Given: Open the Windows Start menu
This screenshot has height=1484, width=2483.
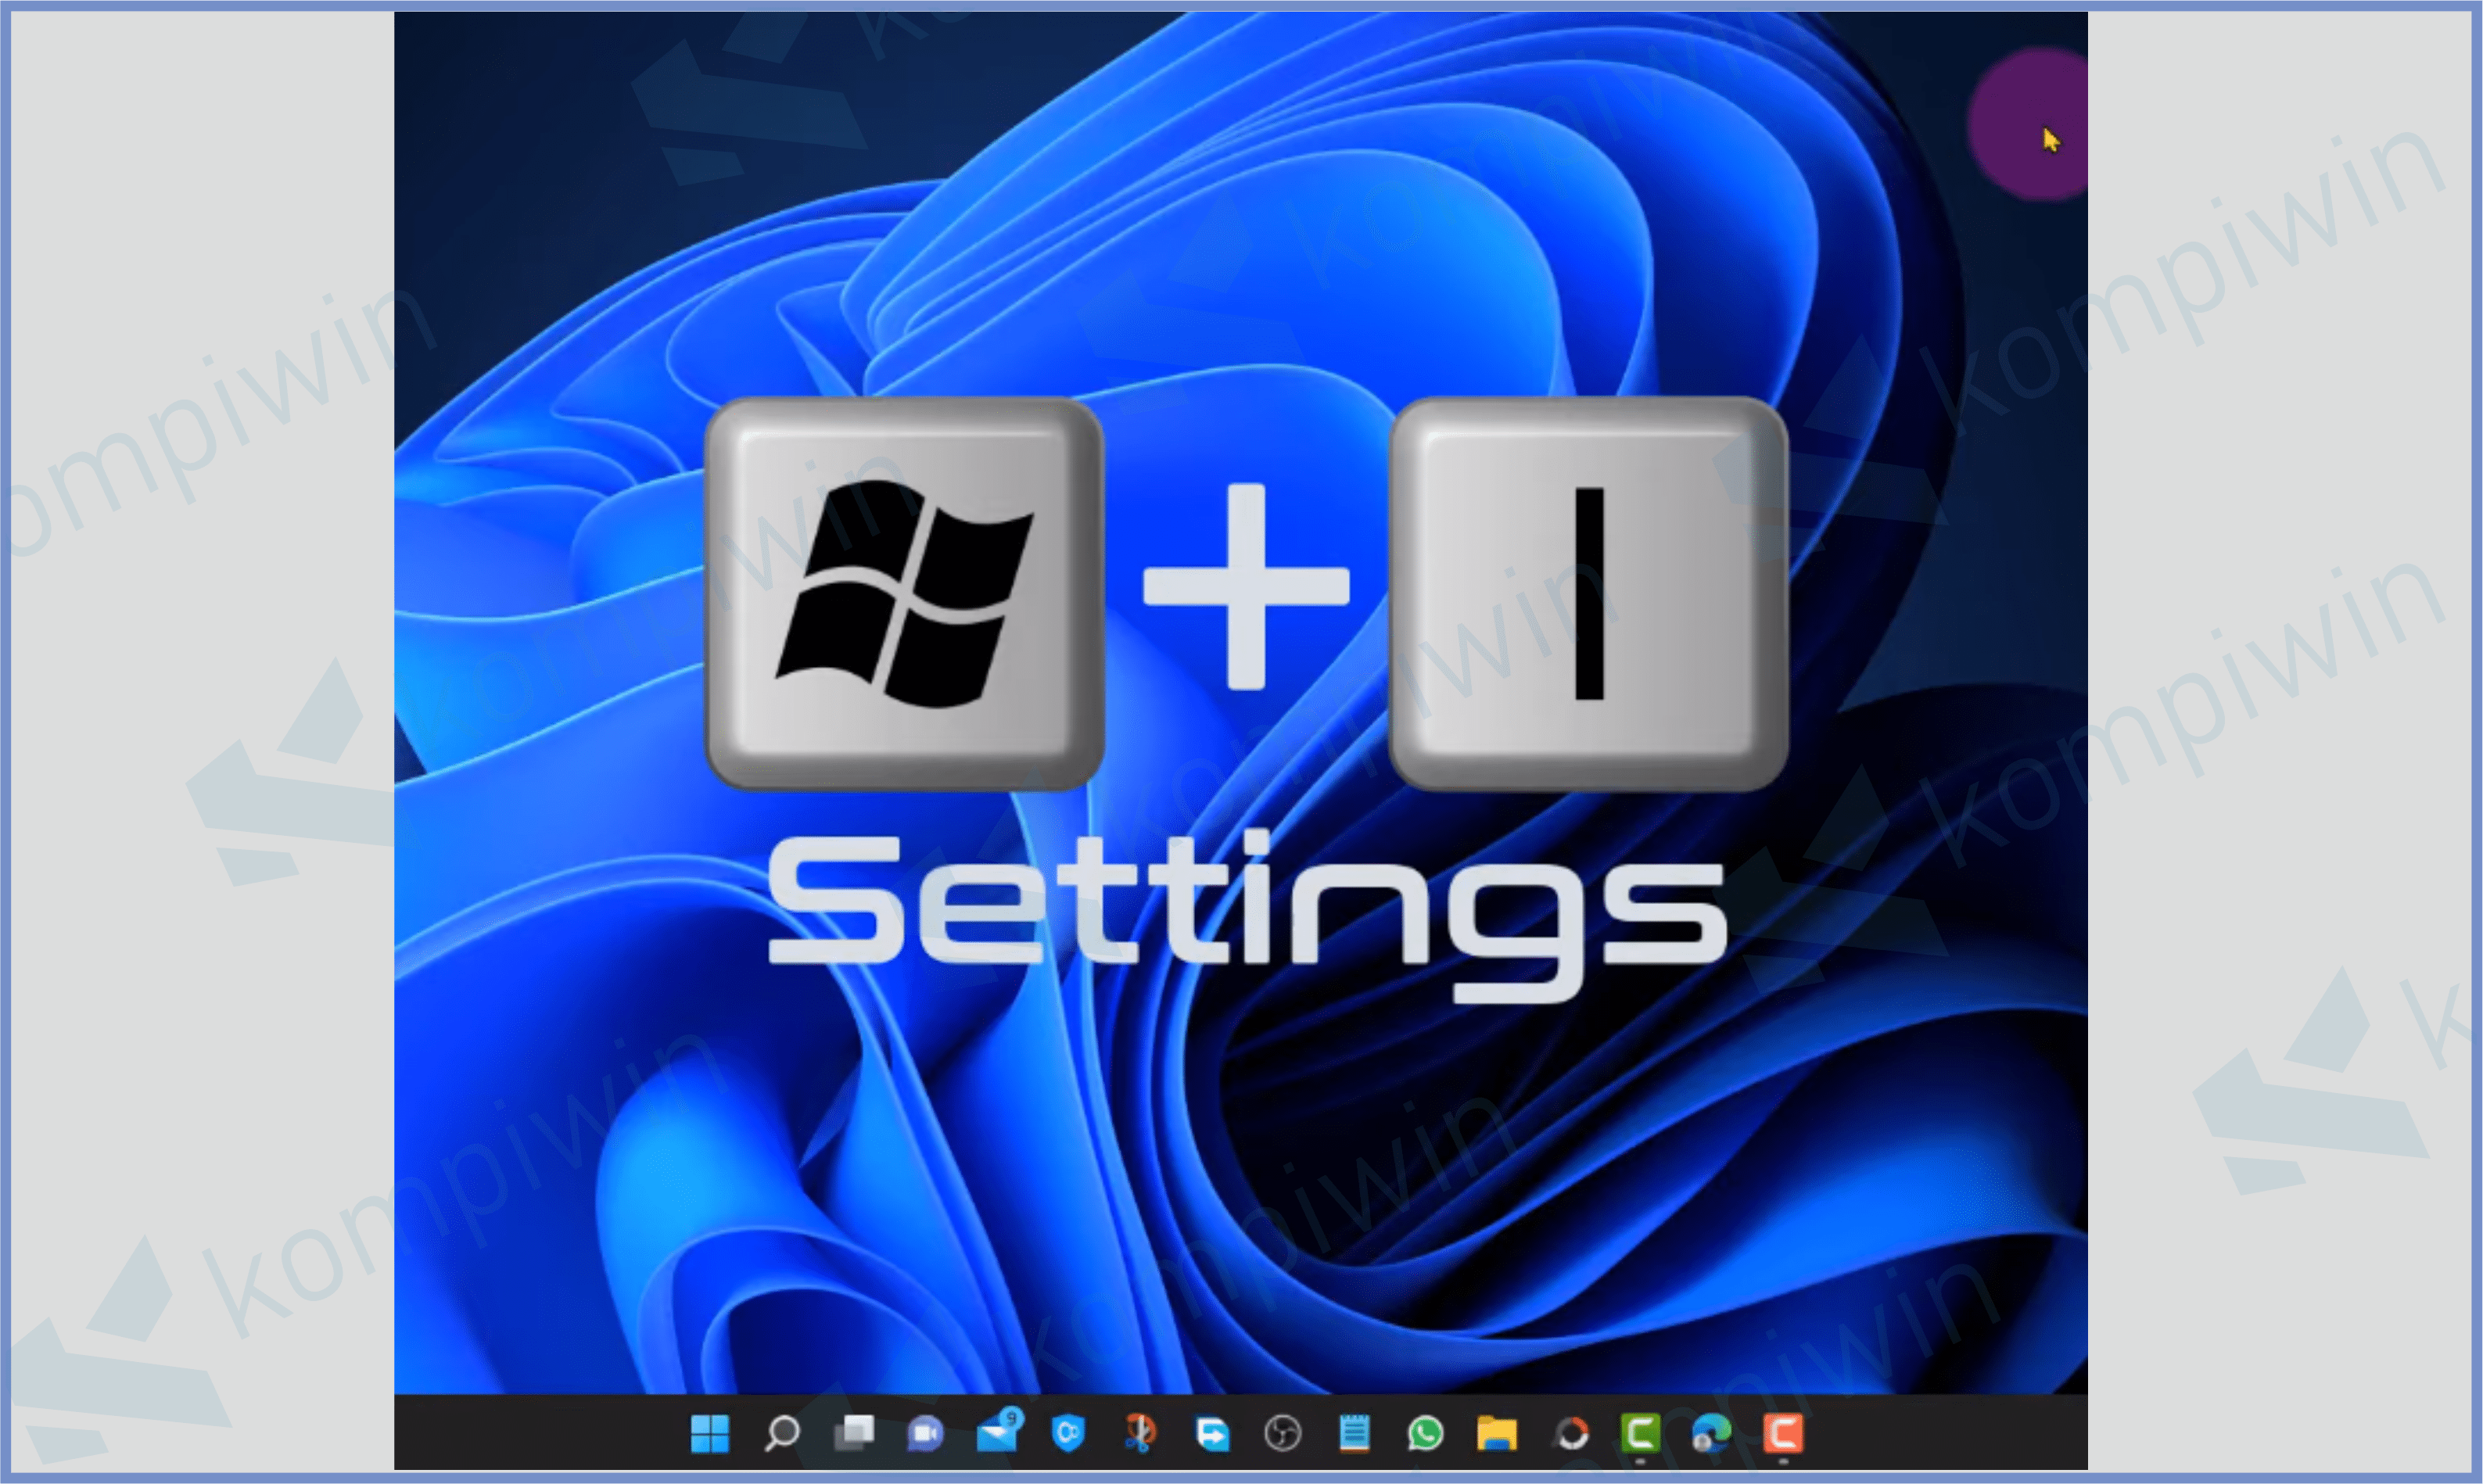Looking at the screenshot, I should click(x=710, y=1433).
